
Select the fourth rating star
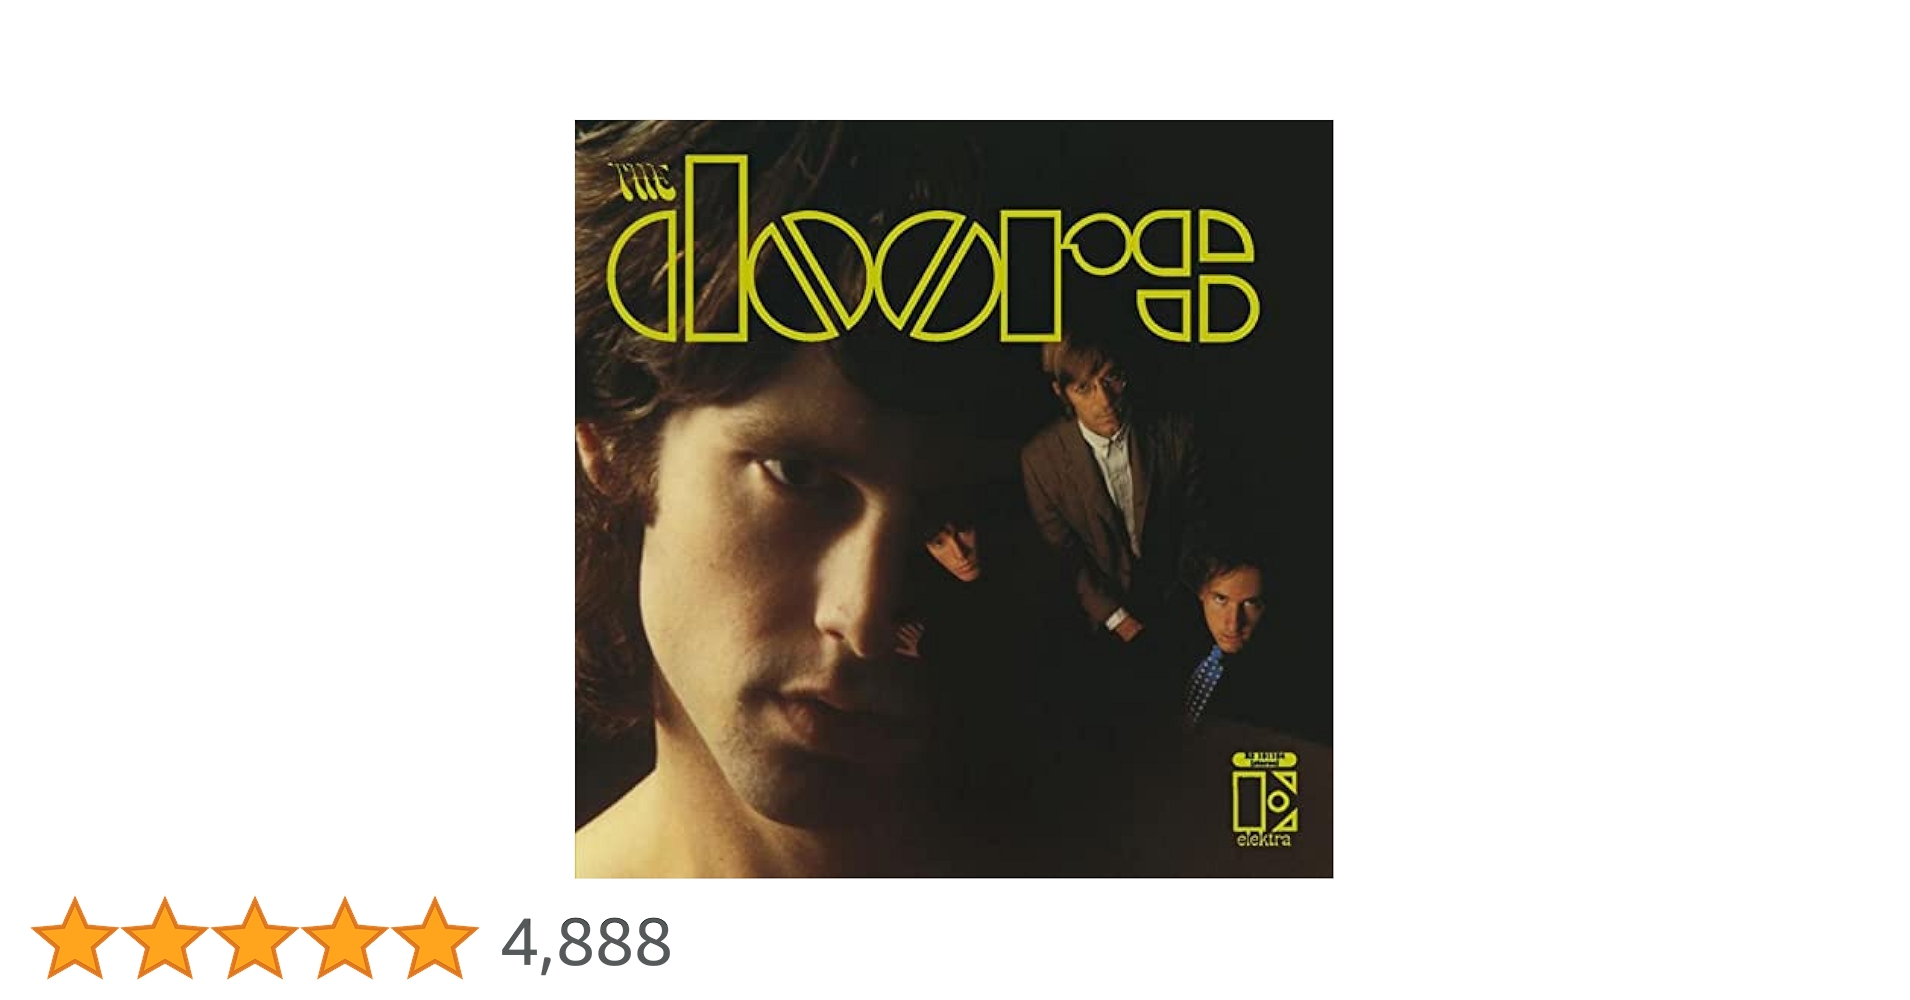[x=344, y=938]
